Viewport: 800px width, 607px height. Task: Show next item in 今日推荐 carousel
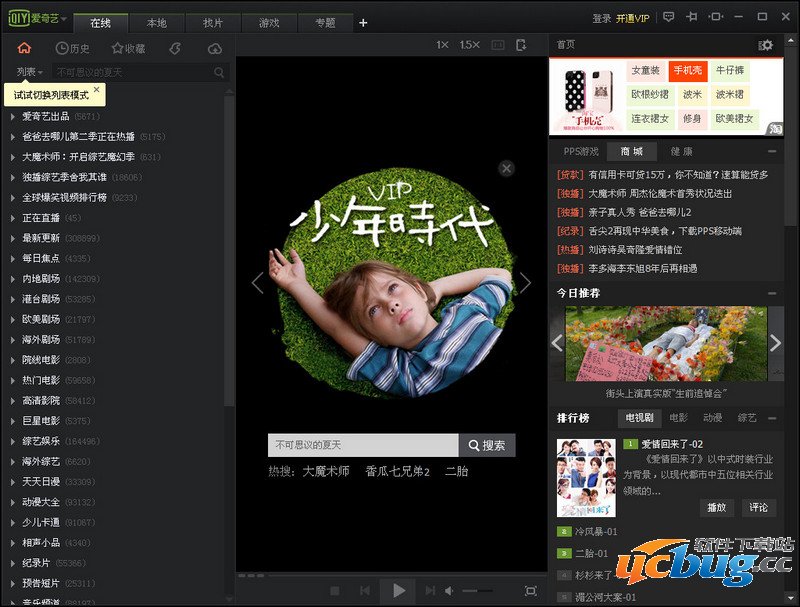pyautogui.click(x=776, y=343)
